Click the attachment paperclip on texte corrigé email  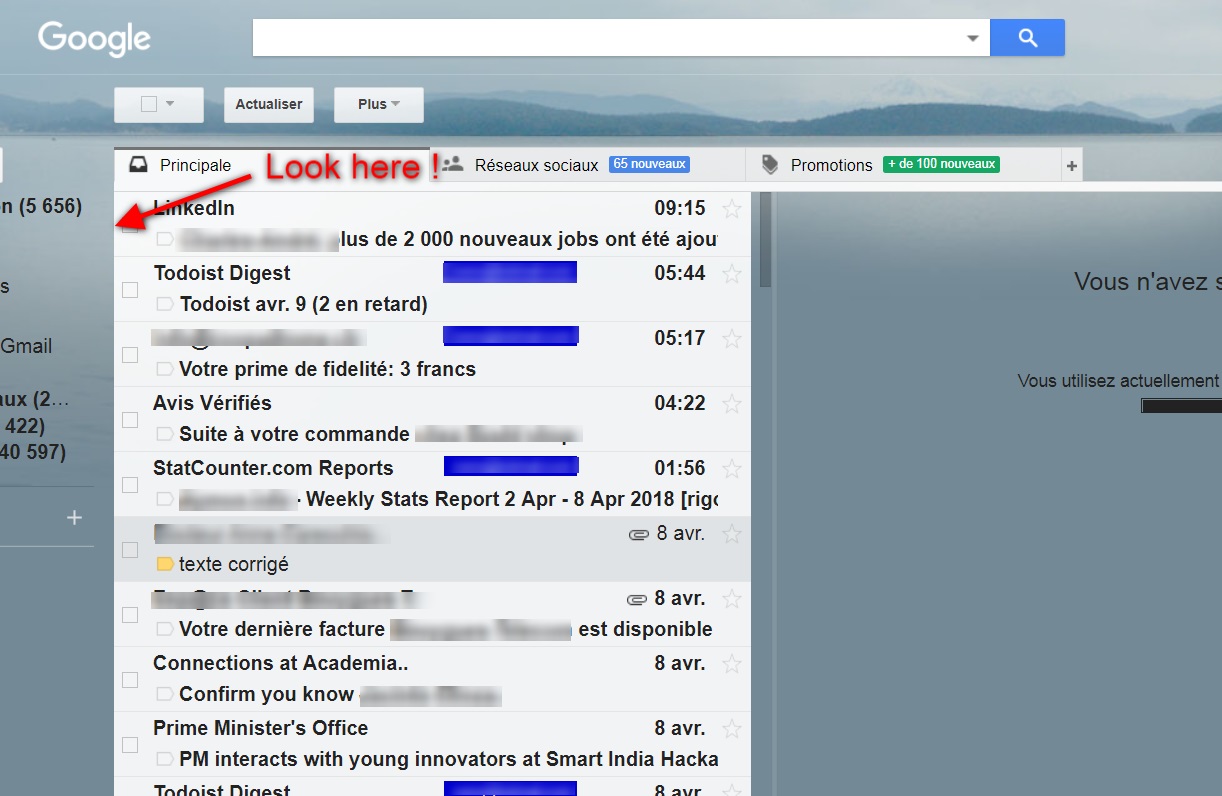pyautogui.click(x=639, y=535)
